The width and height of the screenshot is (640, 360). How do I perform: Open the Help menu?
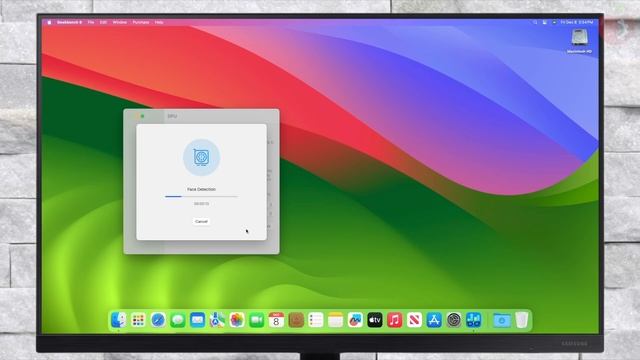coord(159,22)
